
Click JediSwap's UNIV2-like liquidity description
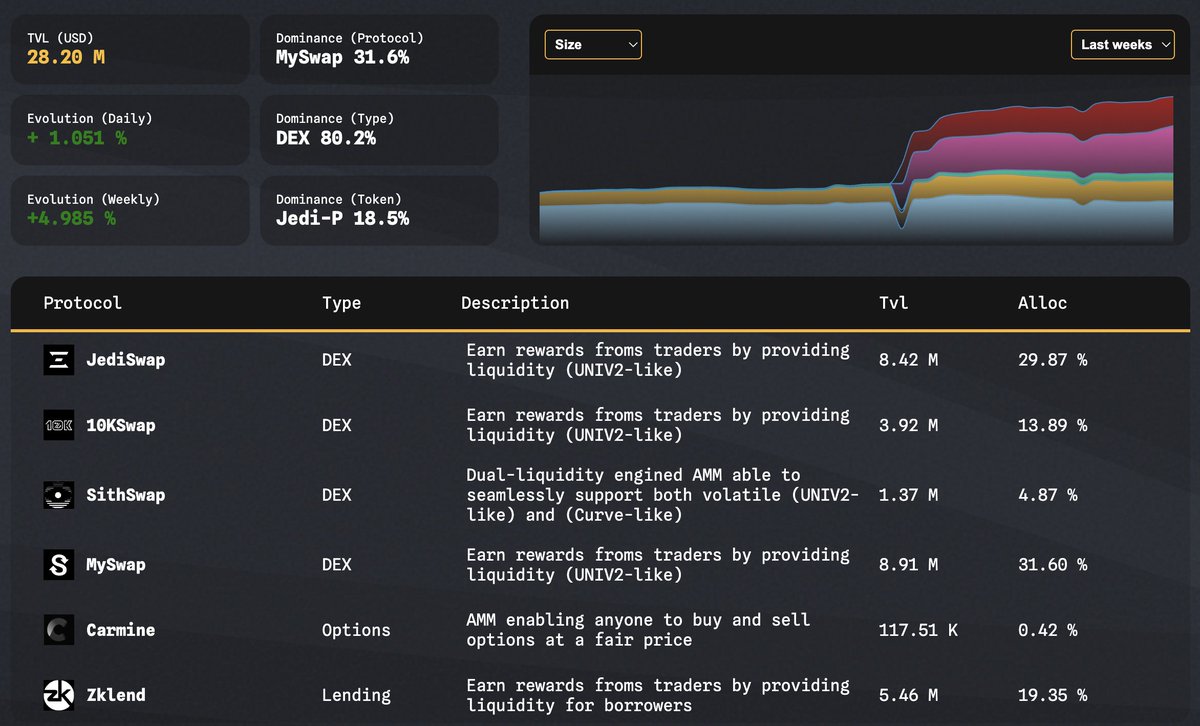pyautogui.click(x=658, y=360)
